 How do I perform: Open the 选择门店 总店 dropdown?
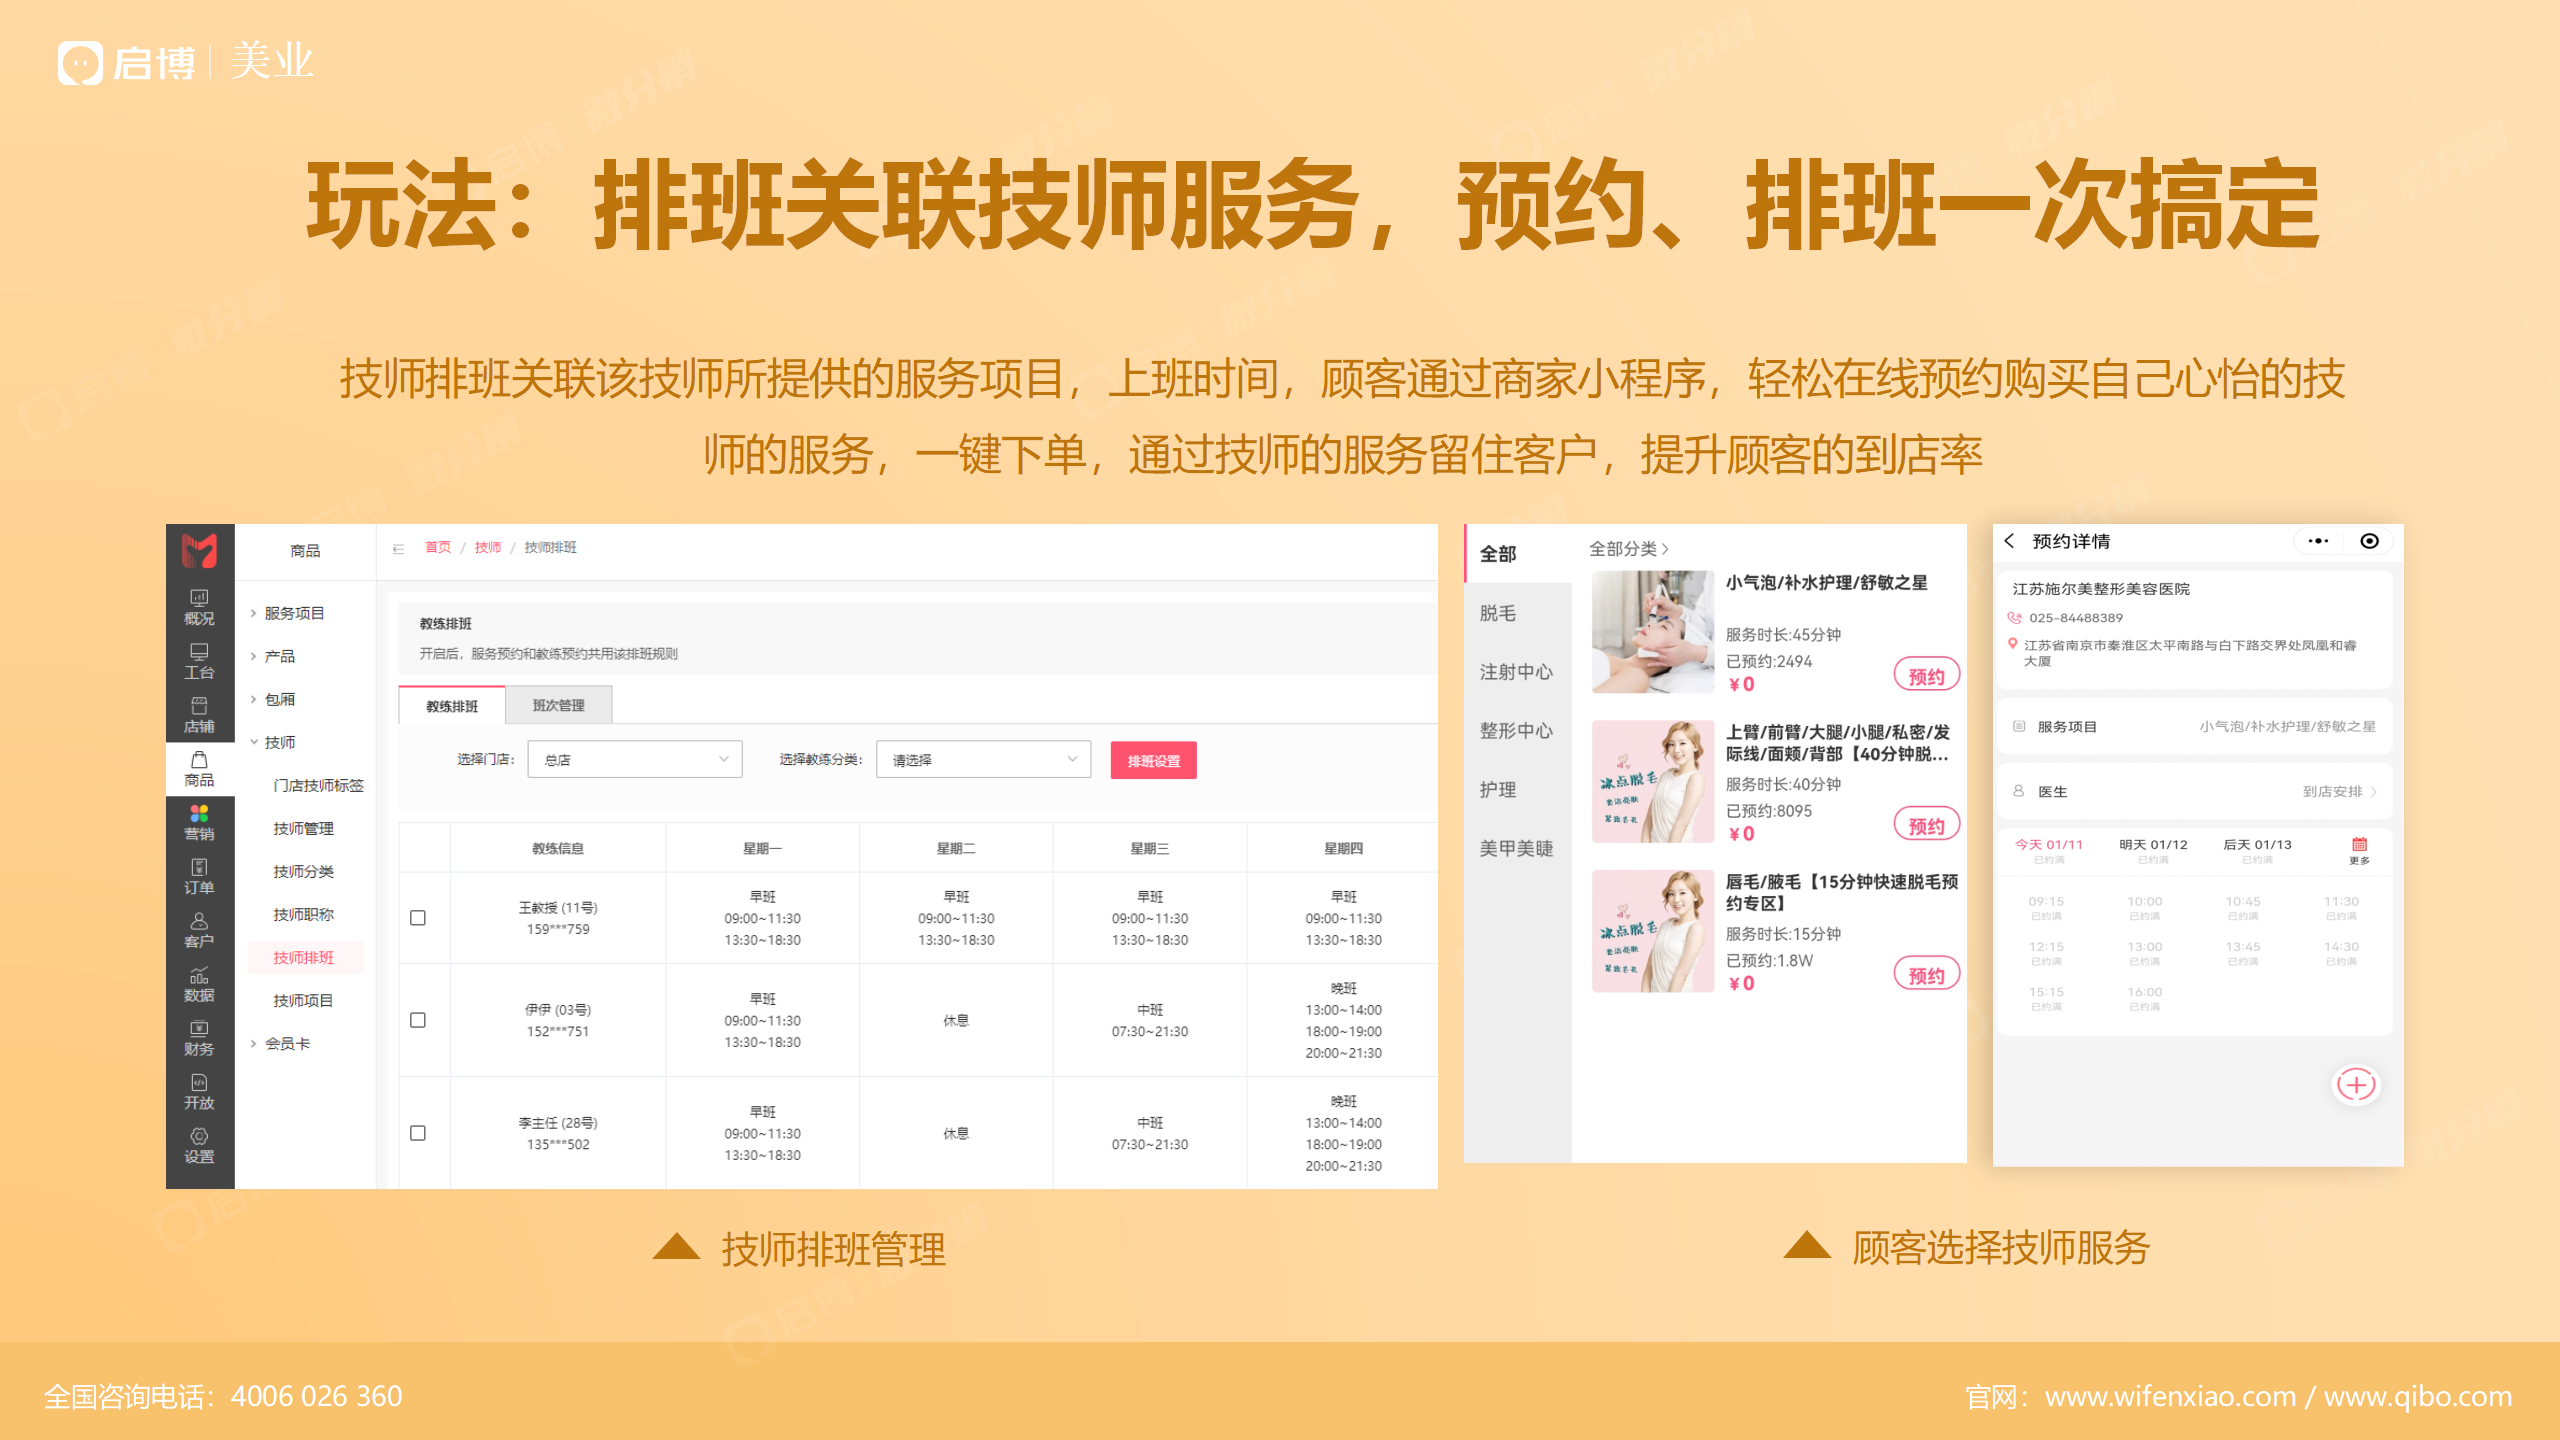point(634,760)
